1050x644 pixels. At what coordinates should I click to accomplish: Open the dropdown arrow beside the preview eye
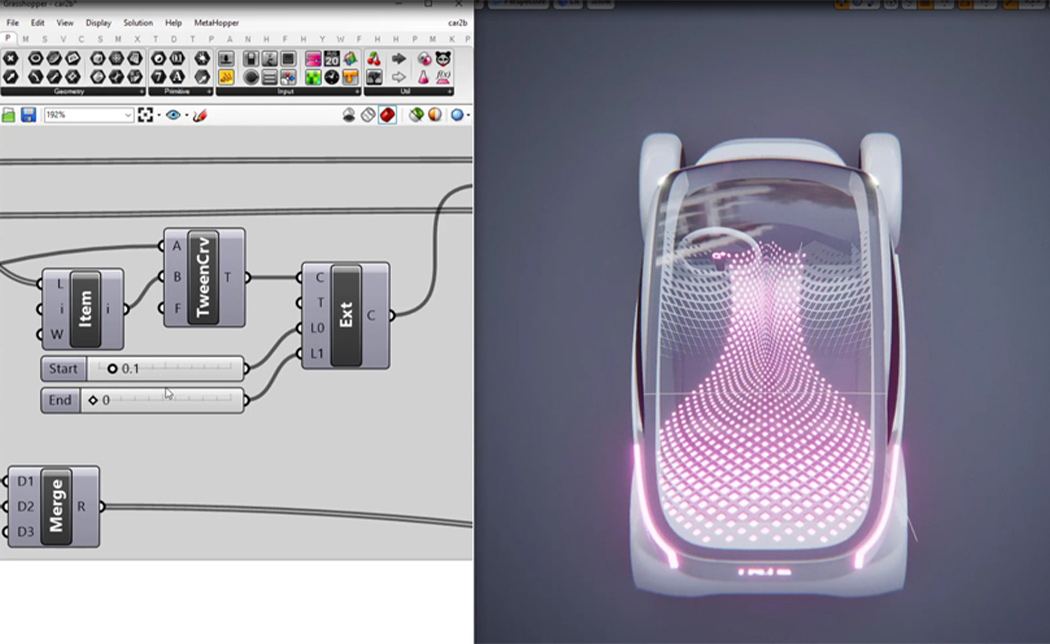click(186, 114)
